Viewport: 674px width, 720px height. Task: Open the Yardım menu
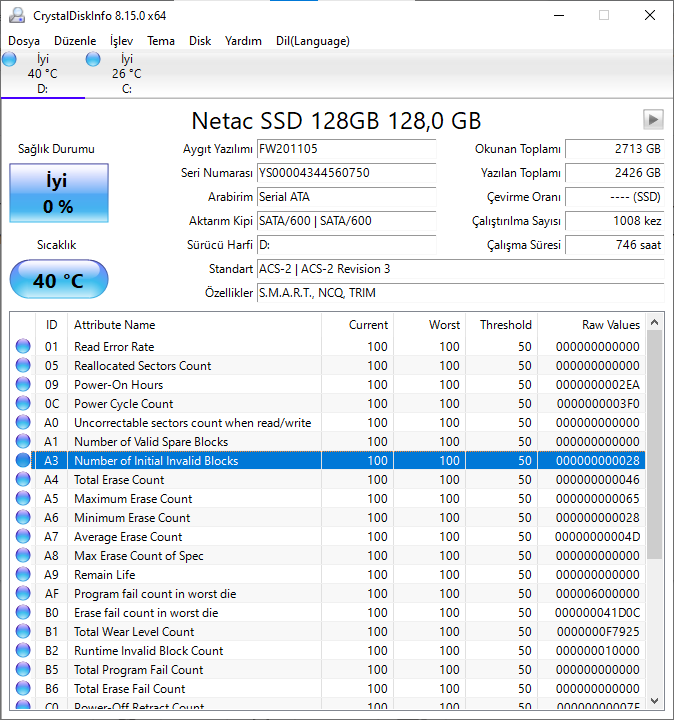tap(243, 41)
